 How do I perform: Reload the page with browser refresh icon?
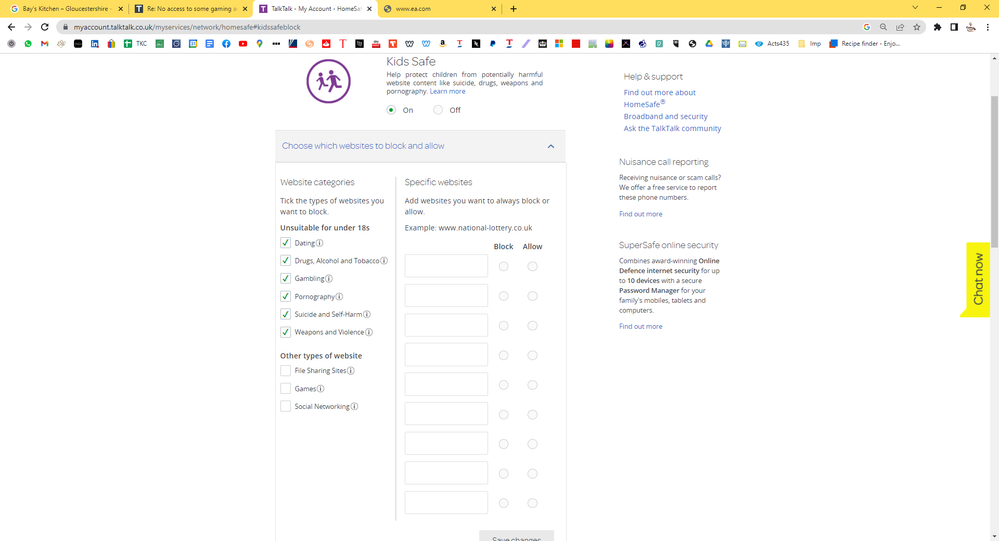point(44,27)
